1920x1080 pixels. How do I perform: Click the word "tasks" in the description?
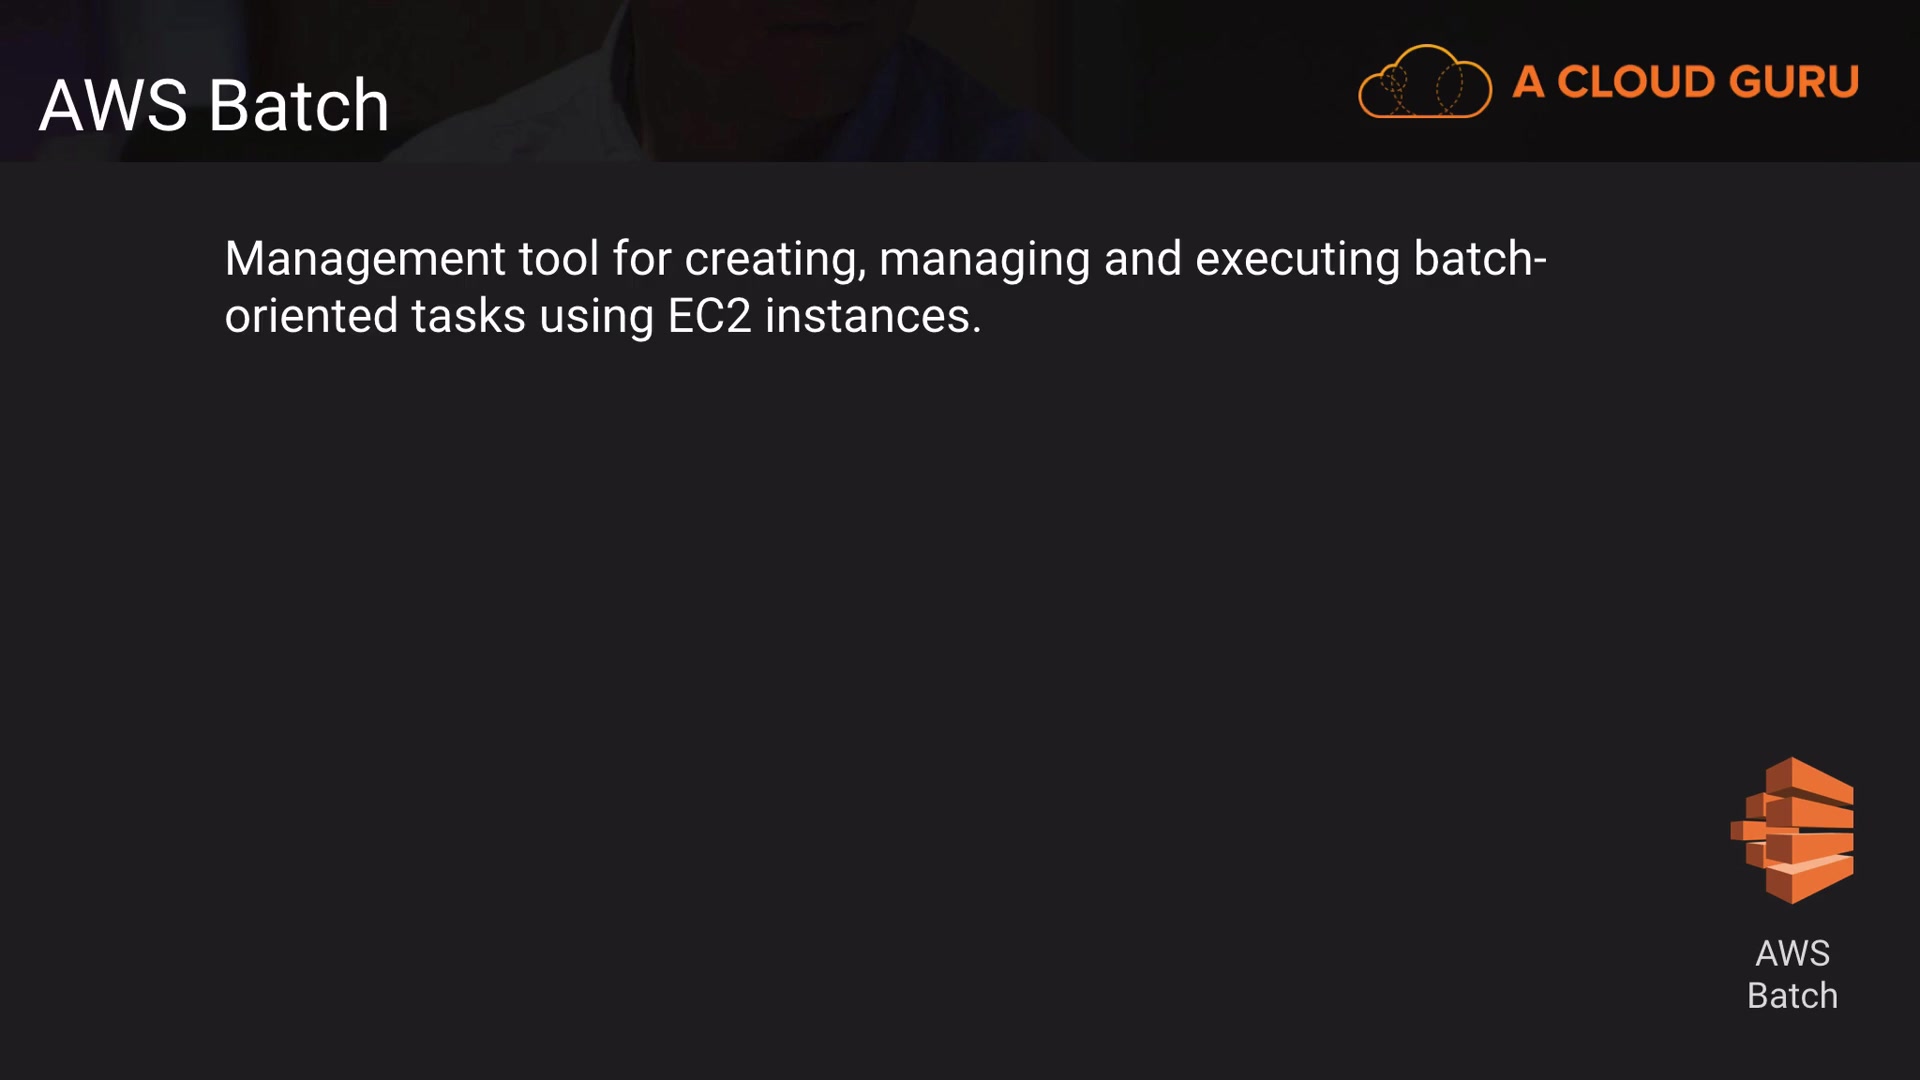(468, 316)
